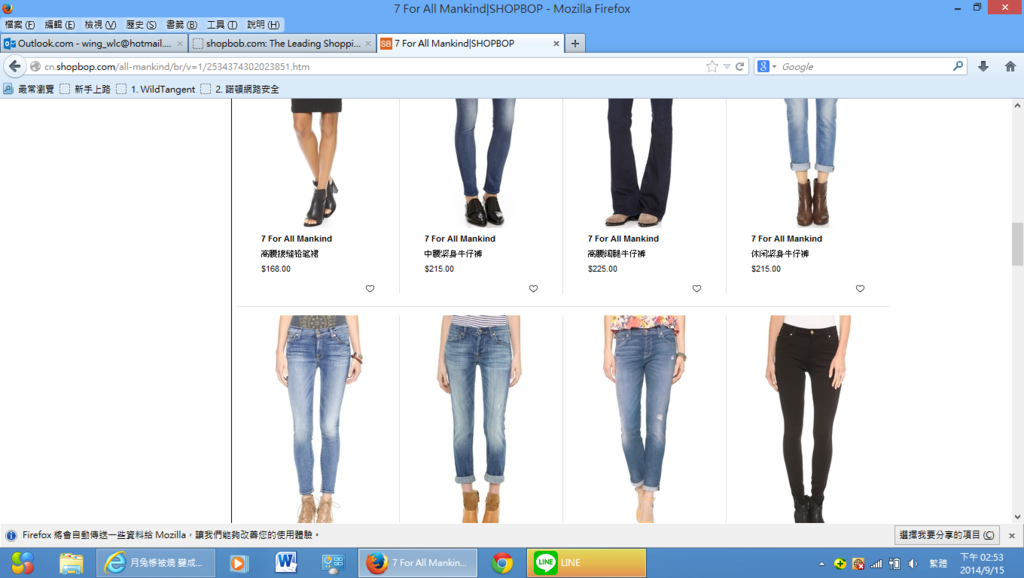Switch to Firefox taskbar button
Screen dimensions: 1024x578
[417, 562]
